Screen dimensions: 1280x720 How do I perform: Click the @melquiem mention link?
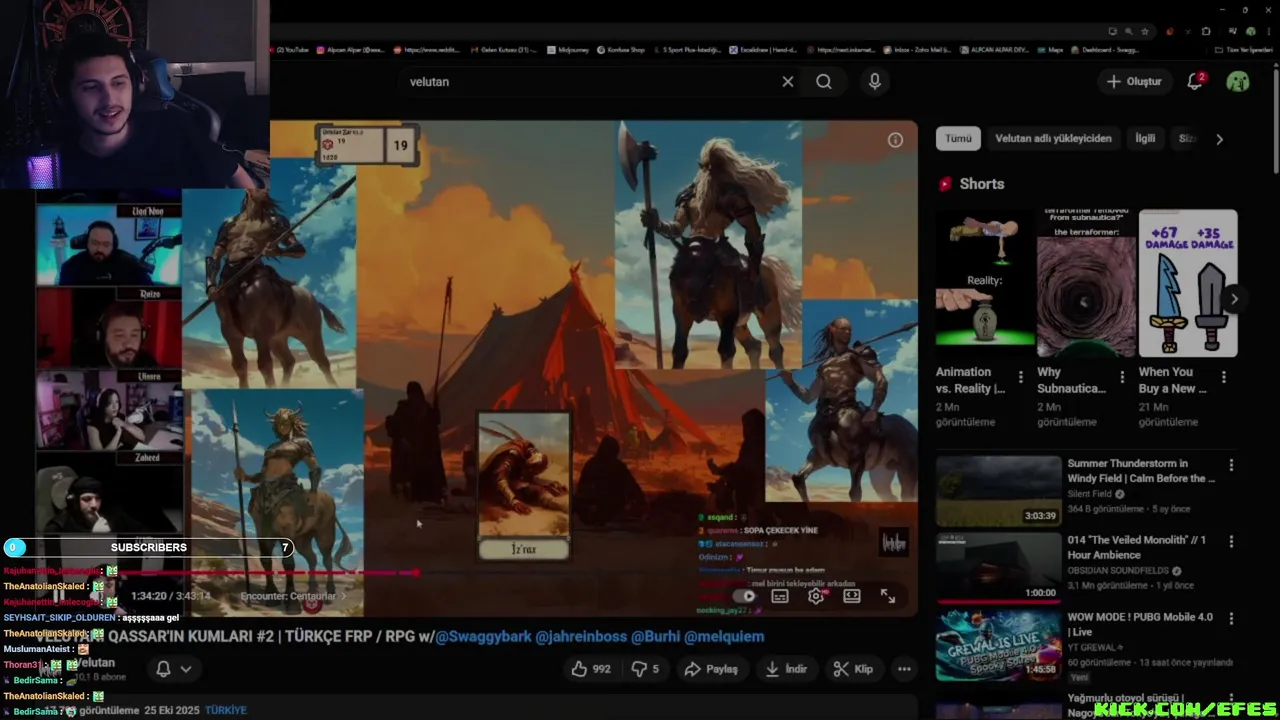724,636
